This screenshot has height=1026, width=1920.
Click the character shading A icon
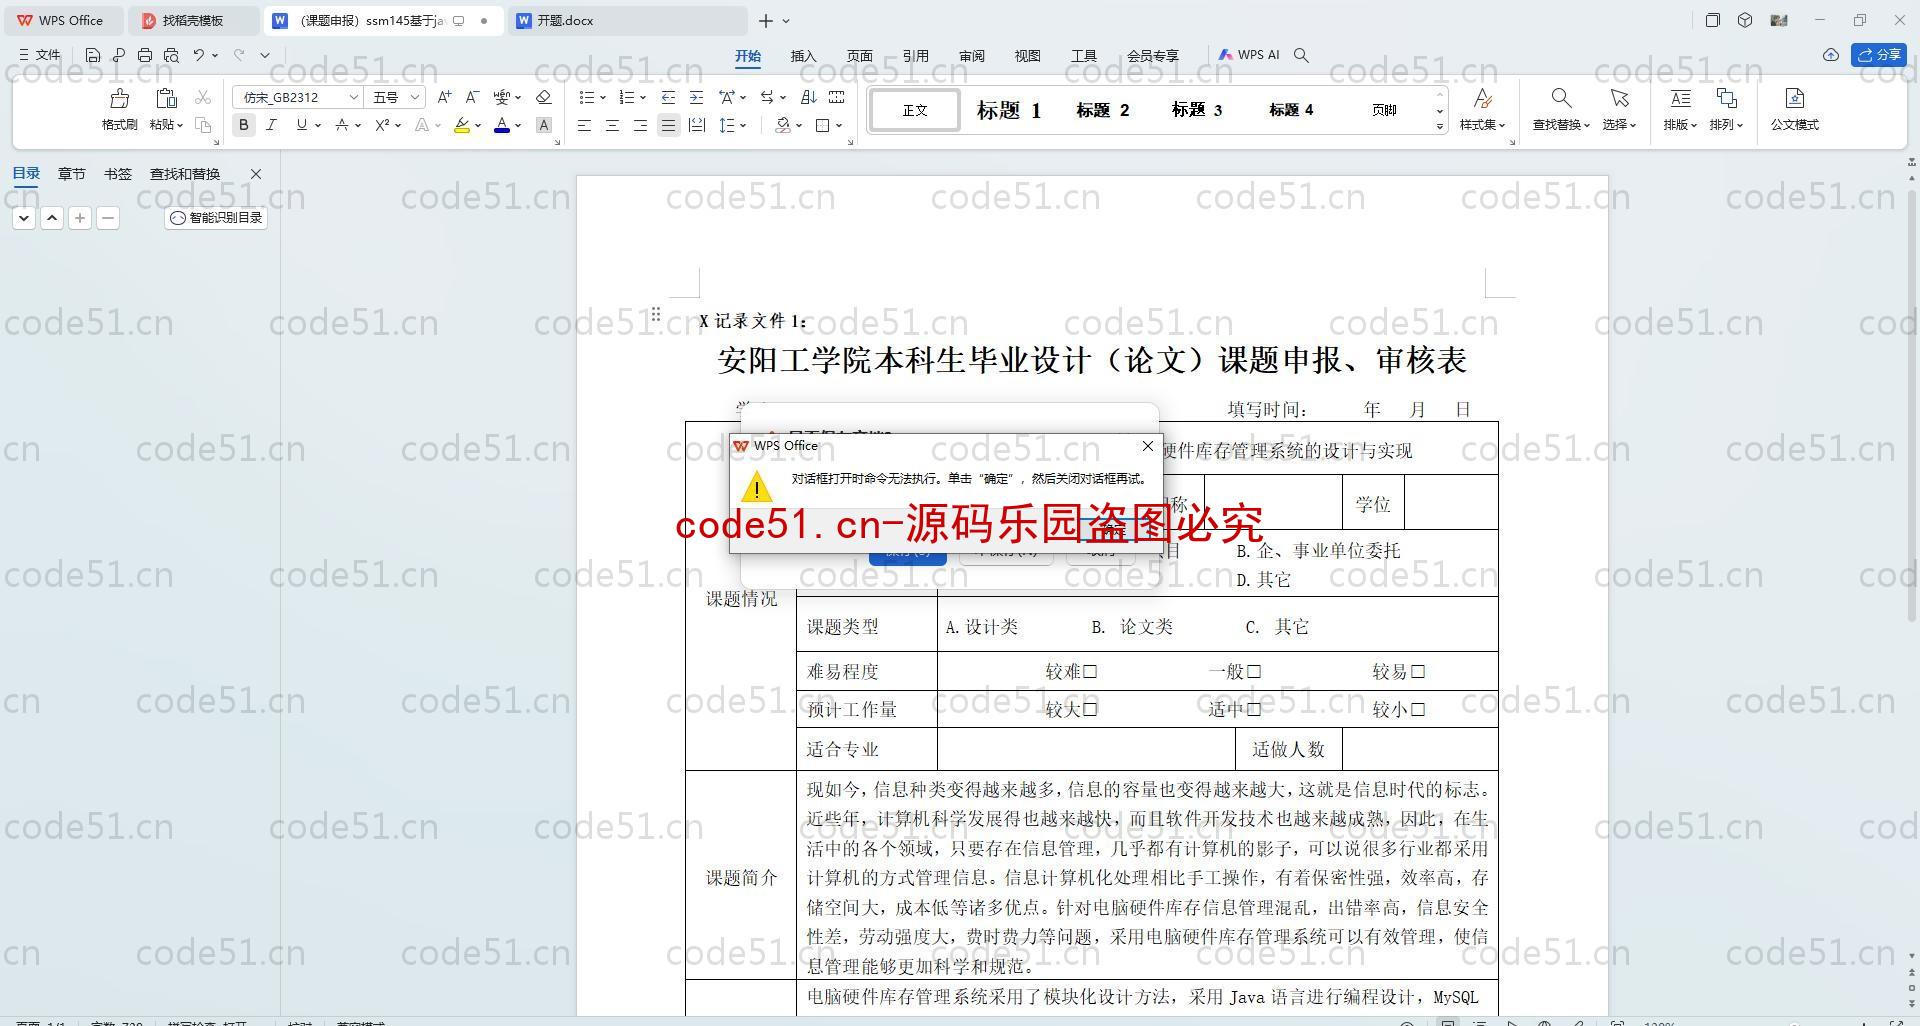point(544,125)
